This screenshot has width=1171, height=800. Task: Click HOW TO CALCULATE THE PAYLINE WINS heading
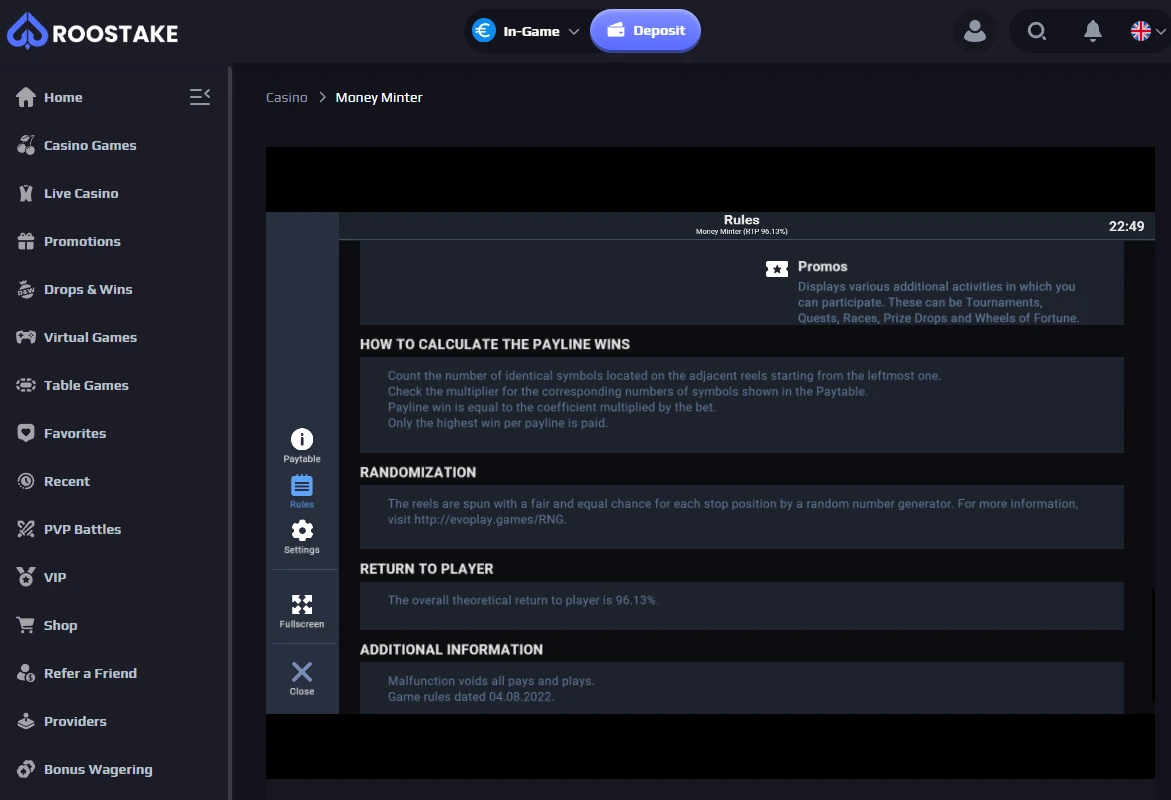(495, 344)
